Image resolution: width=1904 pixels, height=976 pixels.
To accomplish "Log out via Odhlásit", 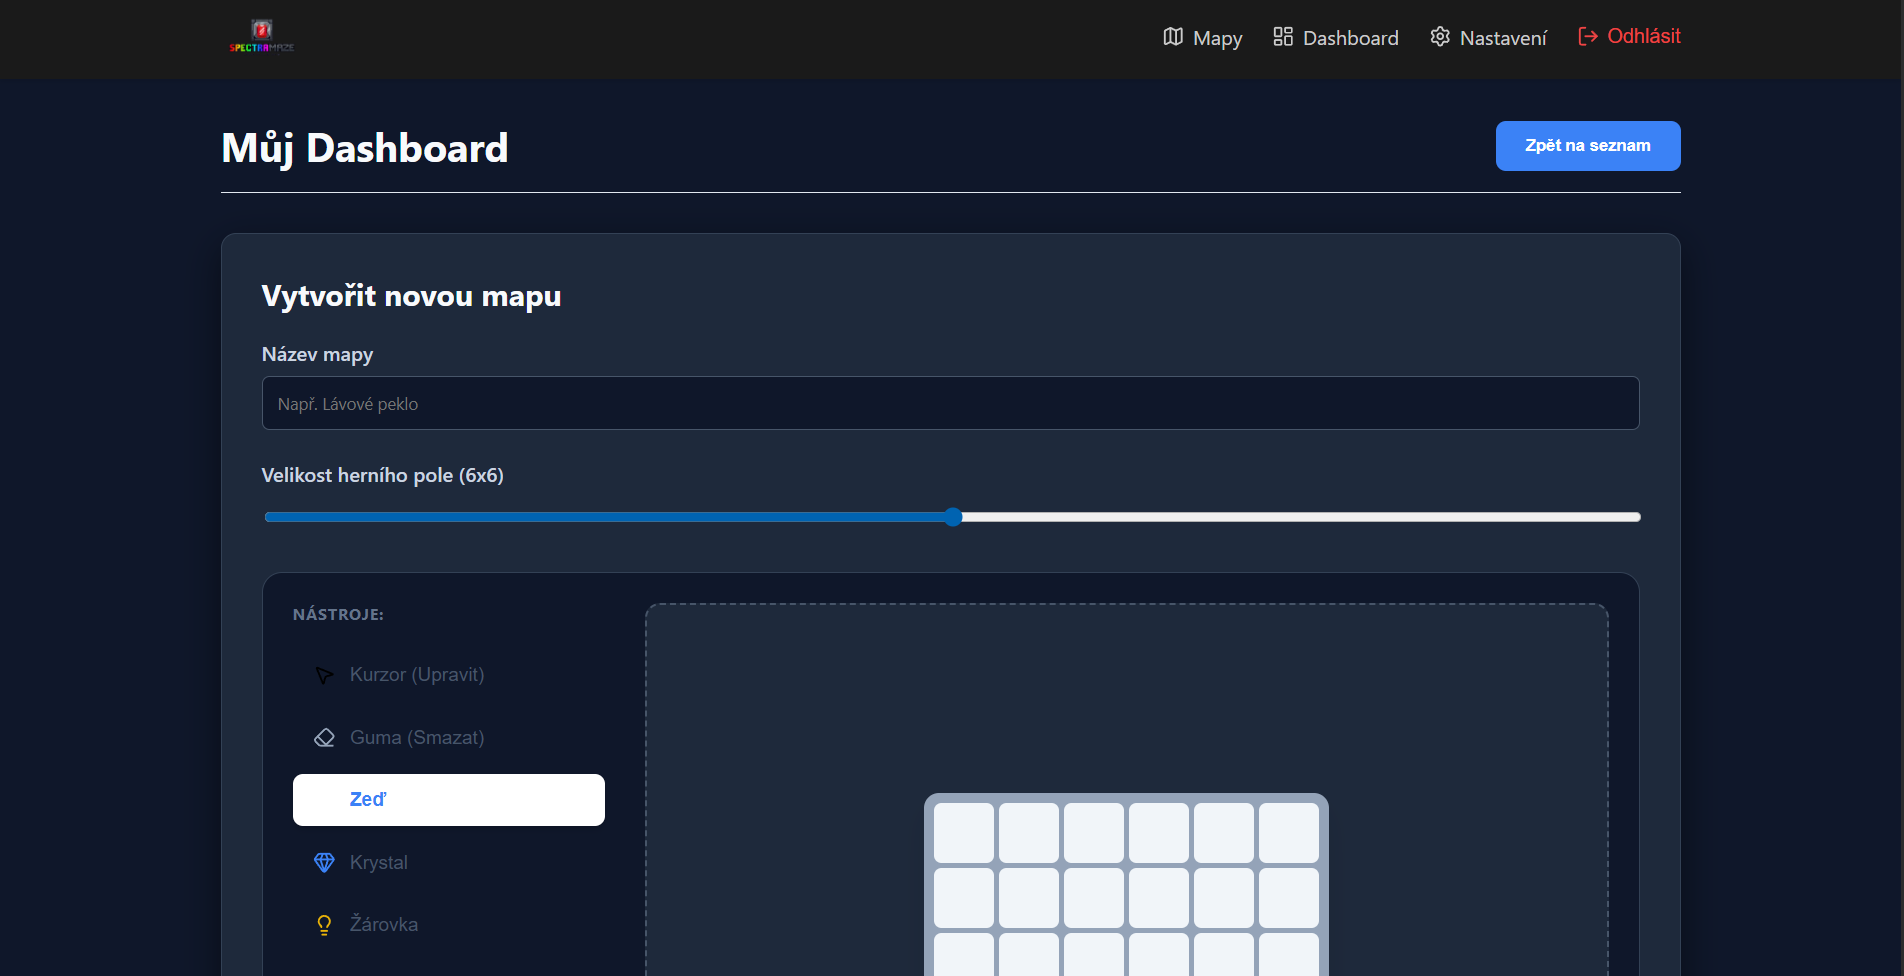I will pos(1629,37).
